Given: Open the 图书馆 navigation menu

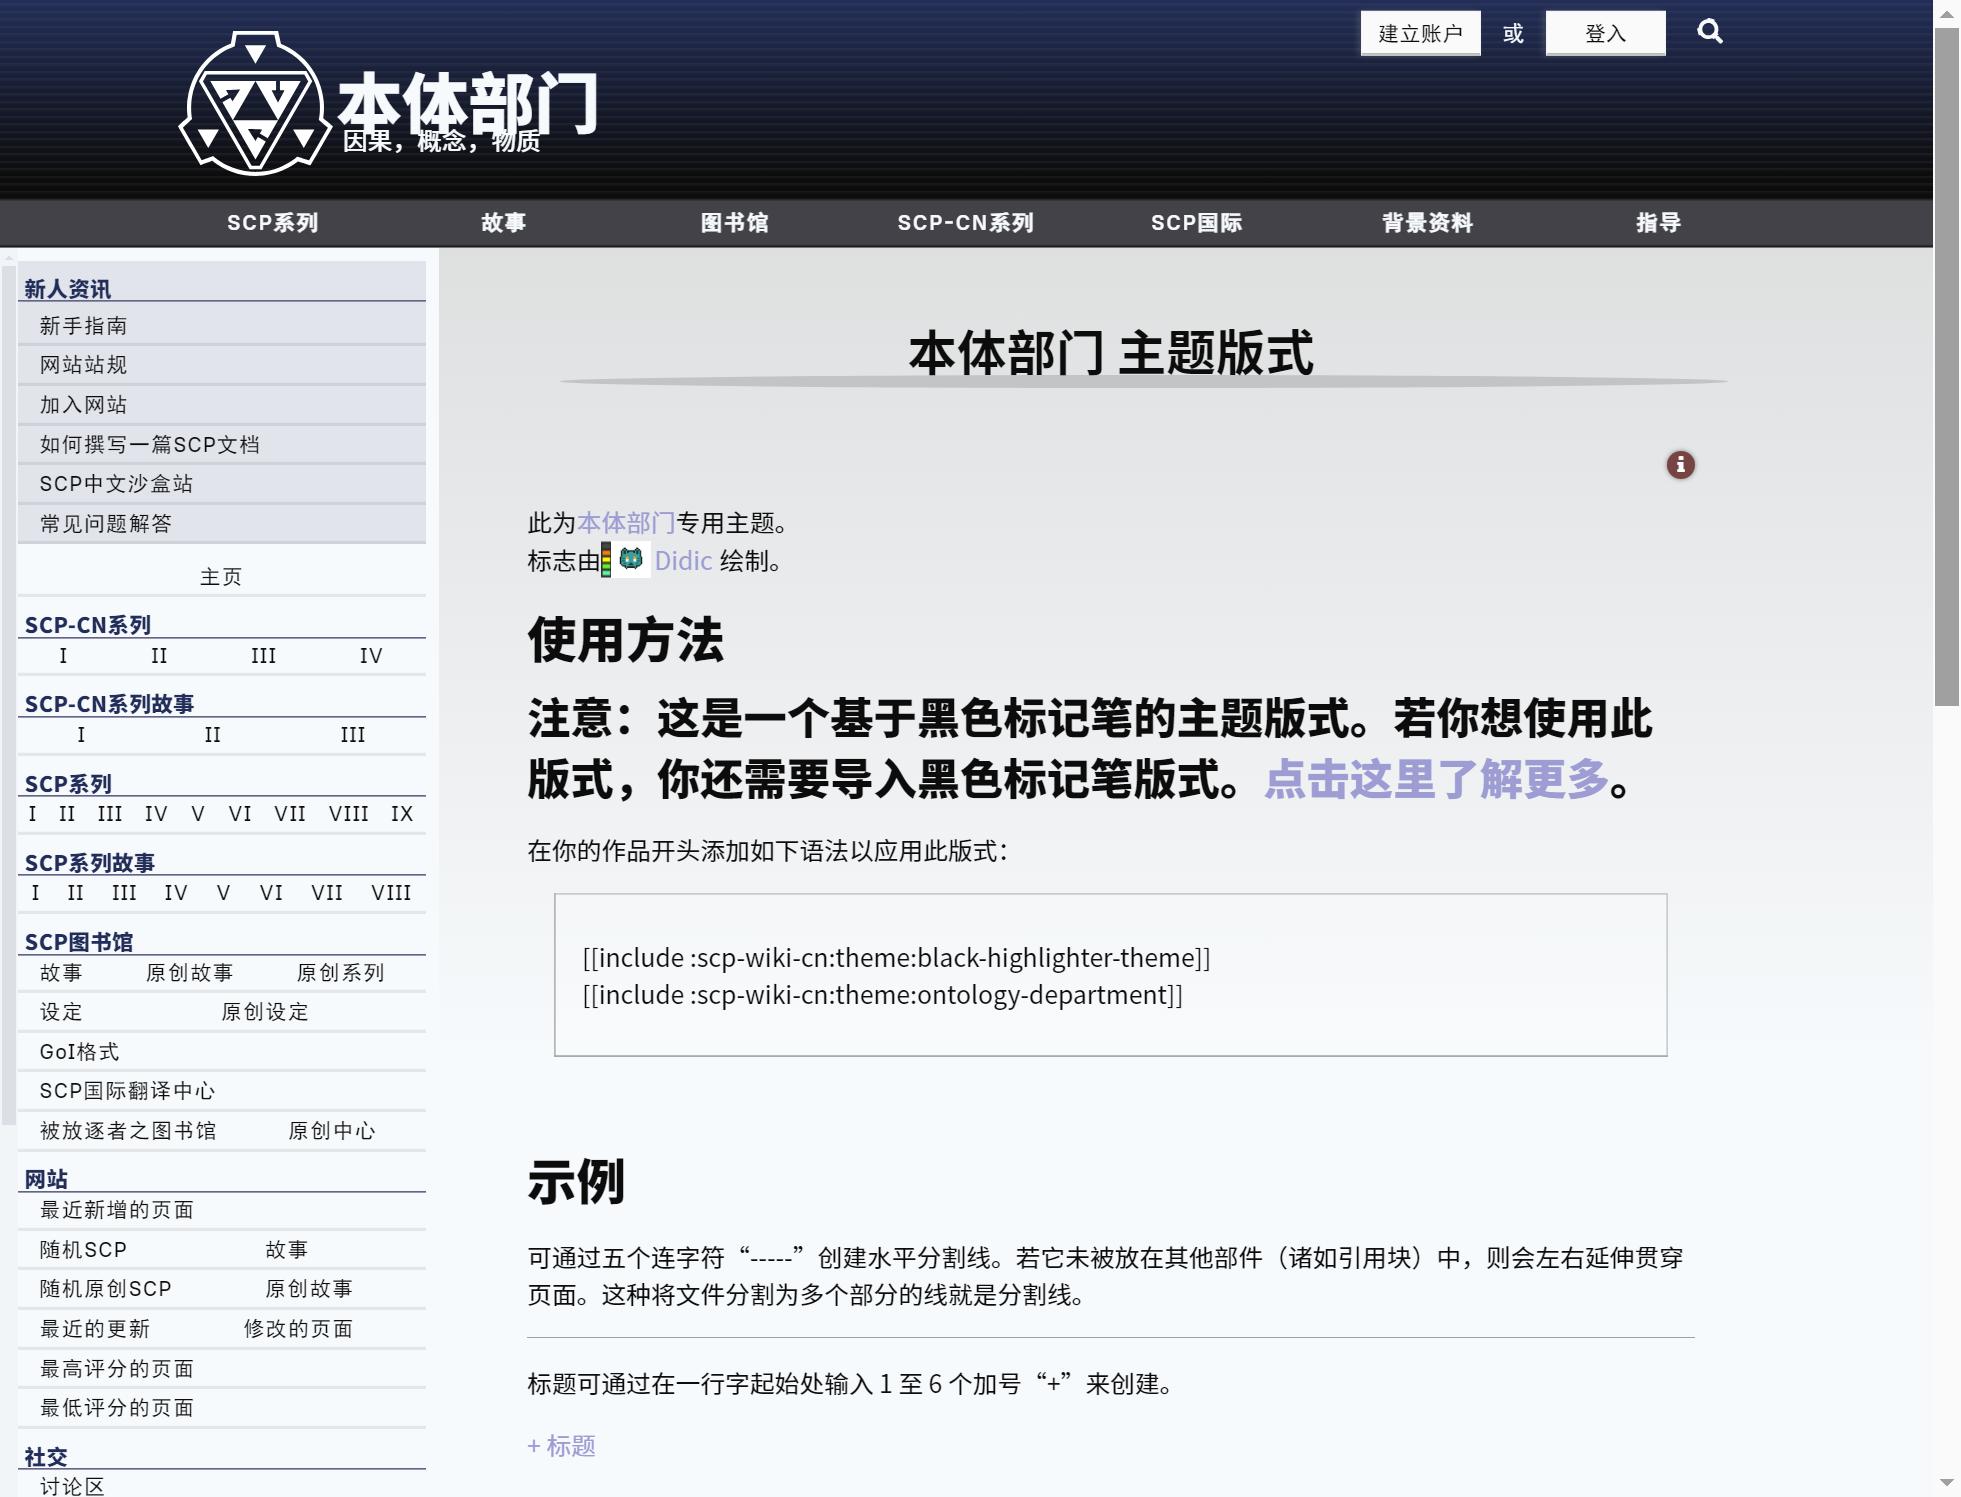Looking at the screenshot, I should click(734, 223).
